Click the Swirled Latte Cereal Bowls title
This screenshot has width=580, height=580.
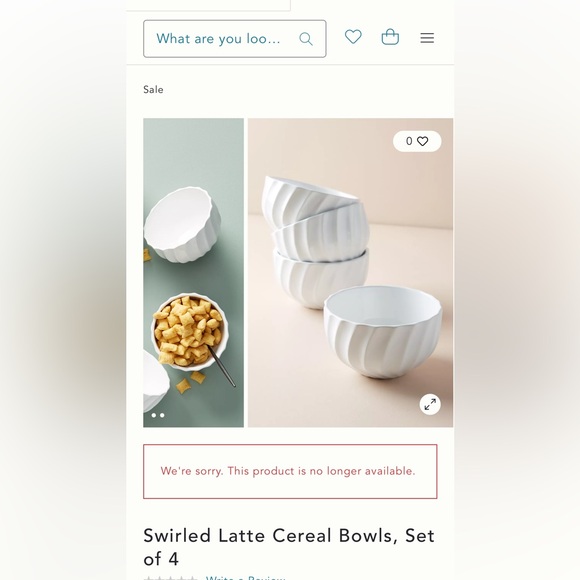point(289,547)
